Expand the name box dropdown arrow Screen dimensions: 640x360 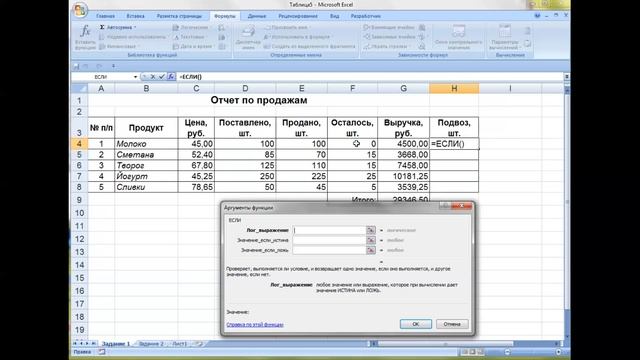[x=135, y=77]
